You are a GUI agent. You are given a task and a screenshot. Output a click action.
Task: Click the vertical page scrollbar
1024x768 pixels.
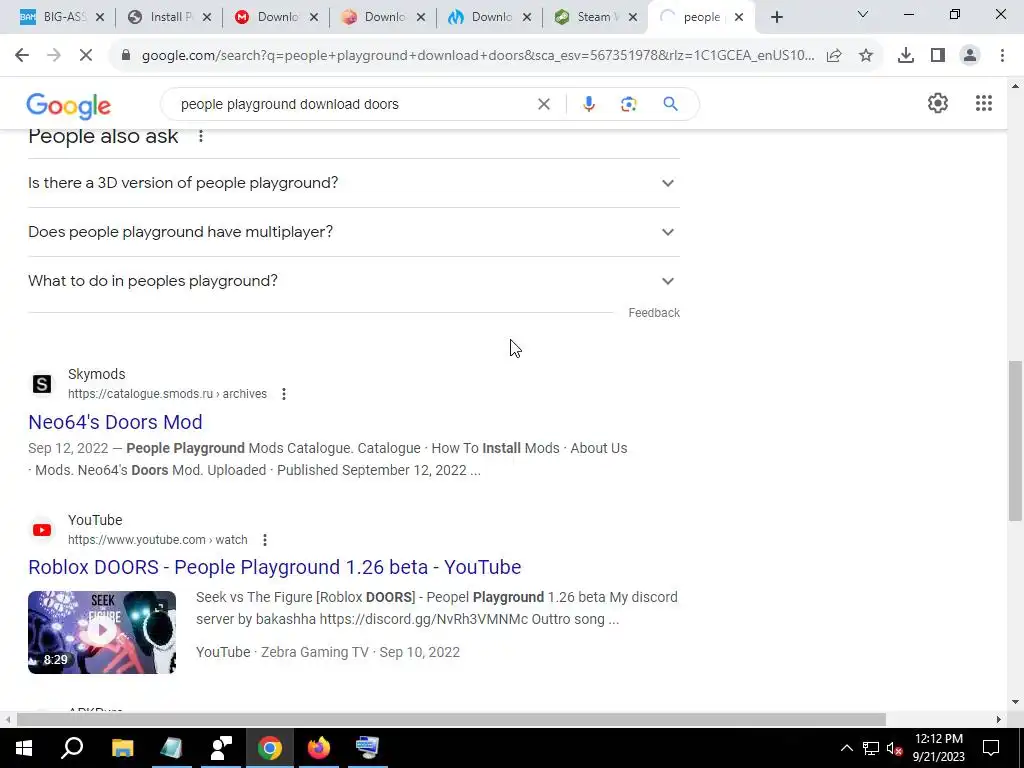(1016, 440)
